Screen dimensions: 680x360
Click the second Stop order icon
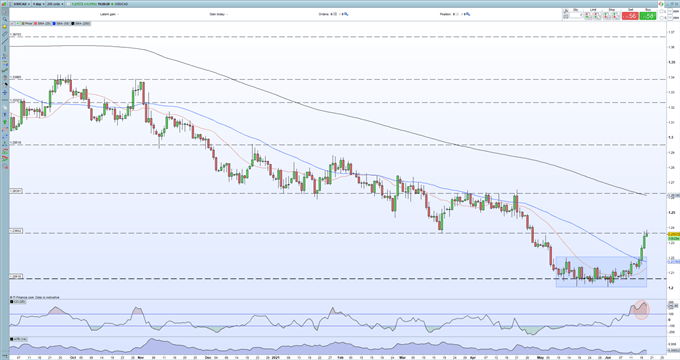coord(616,16)
